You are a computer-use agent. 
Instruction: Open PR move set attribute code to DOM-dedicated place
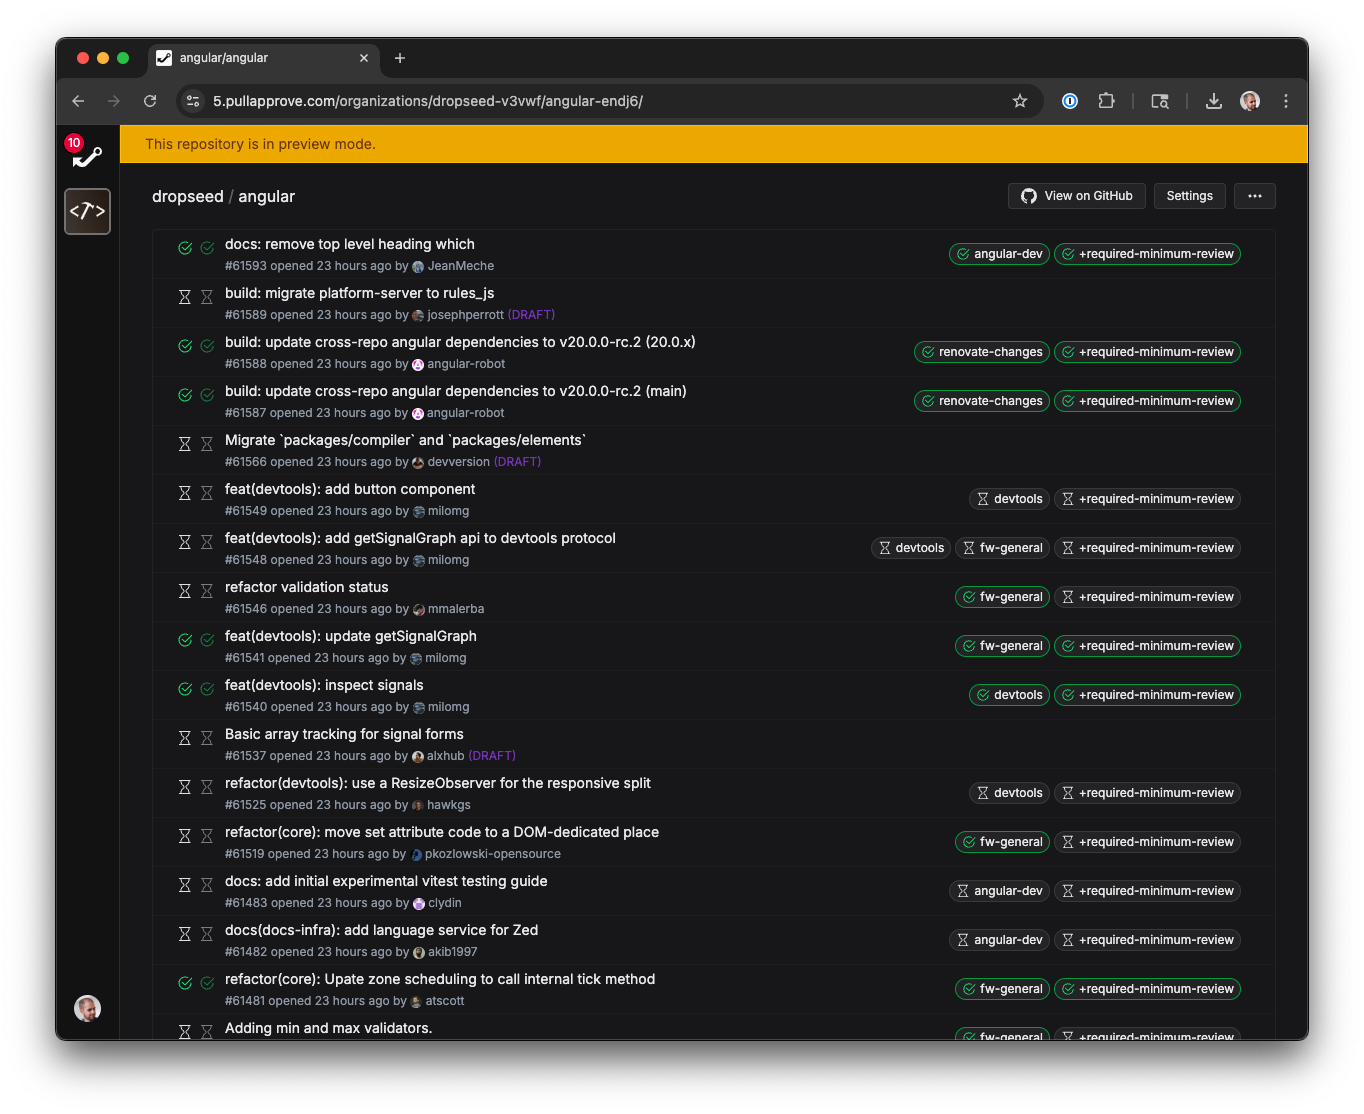[442, 832]
